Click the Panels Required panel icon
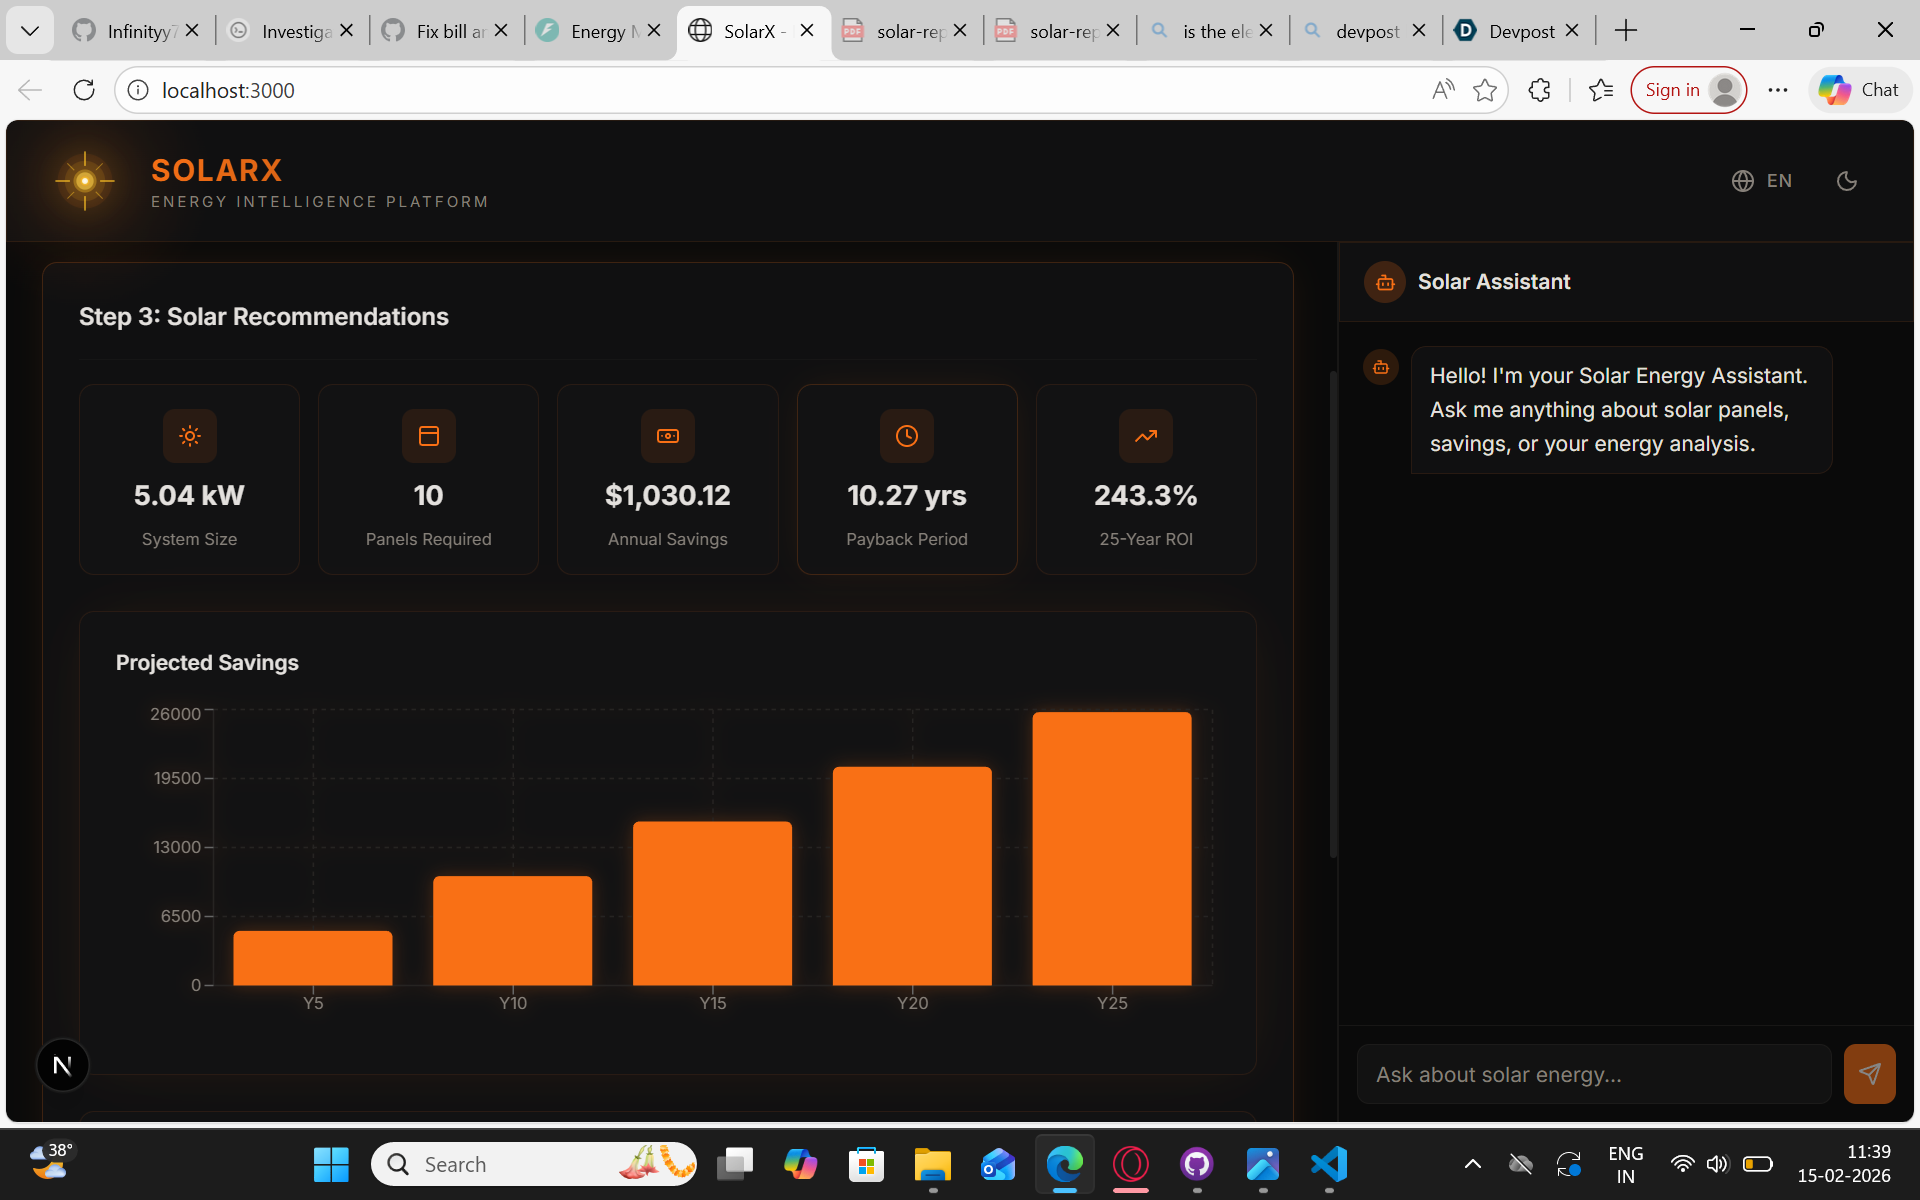This screenshot has width=1920, height=1200. [429, 436]
